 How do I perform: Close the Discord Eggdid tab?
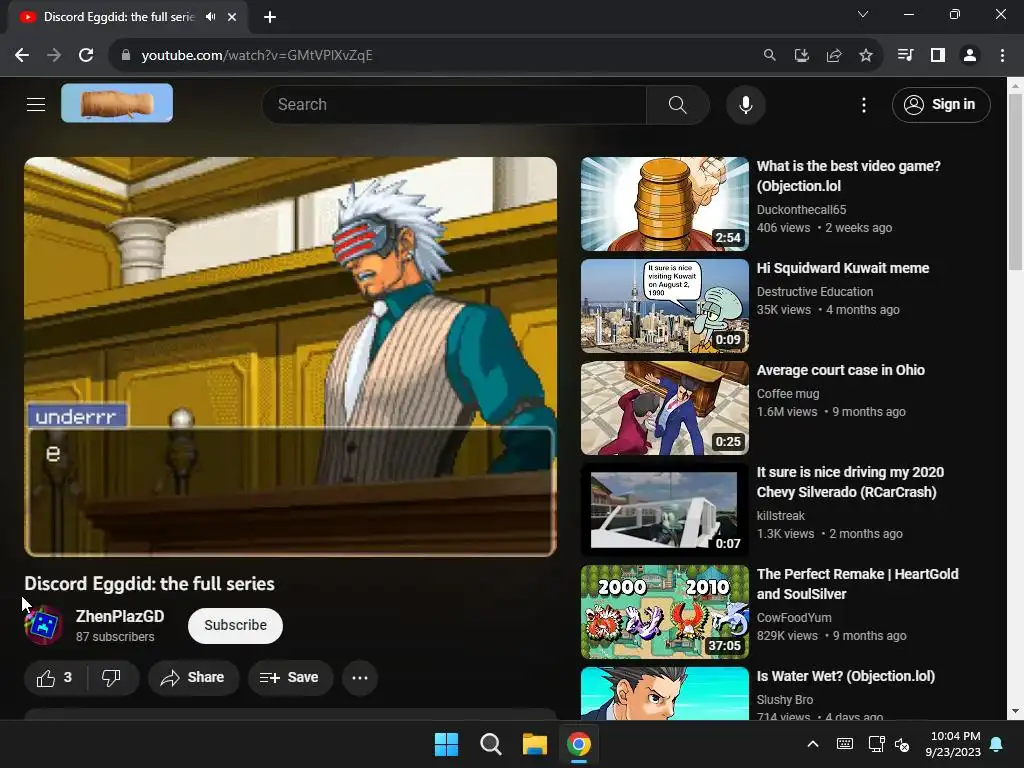point(232,17)
